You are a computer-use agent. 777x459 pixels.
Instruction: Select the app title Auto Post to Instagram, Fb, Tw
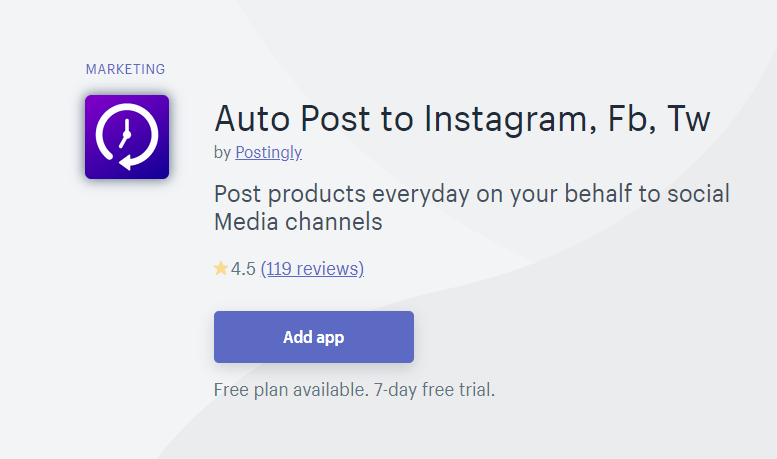[462, 119]
